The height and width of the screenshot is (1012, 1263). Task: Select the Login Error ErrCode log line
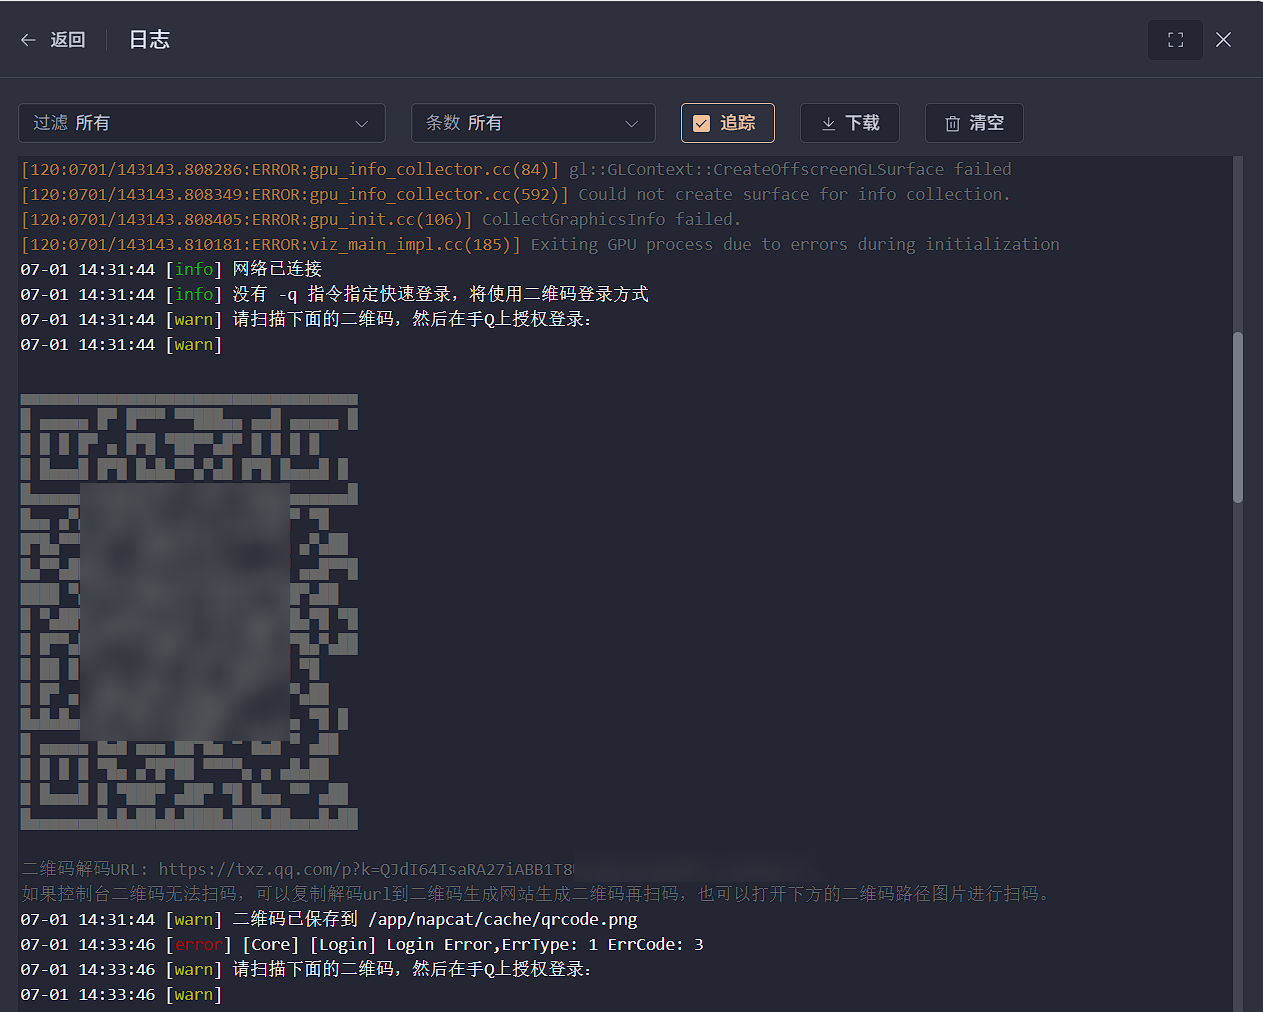tap(362, 944)
